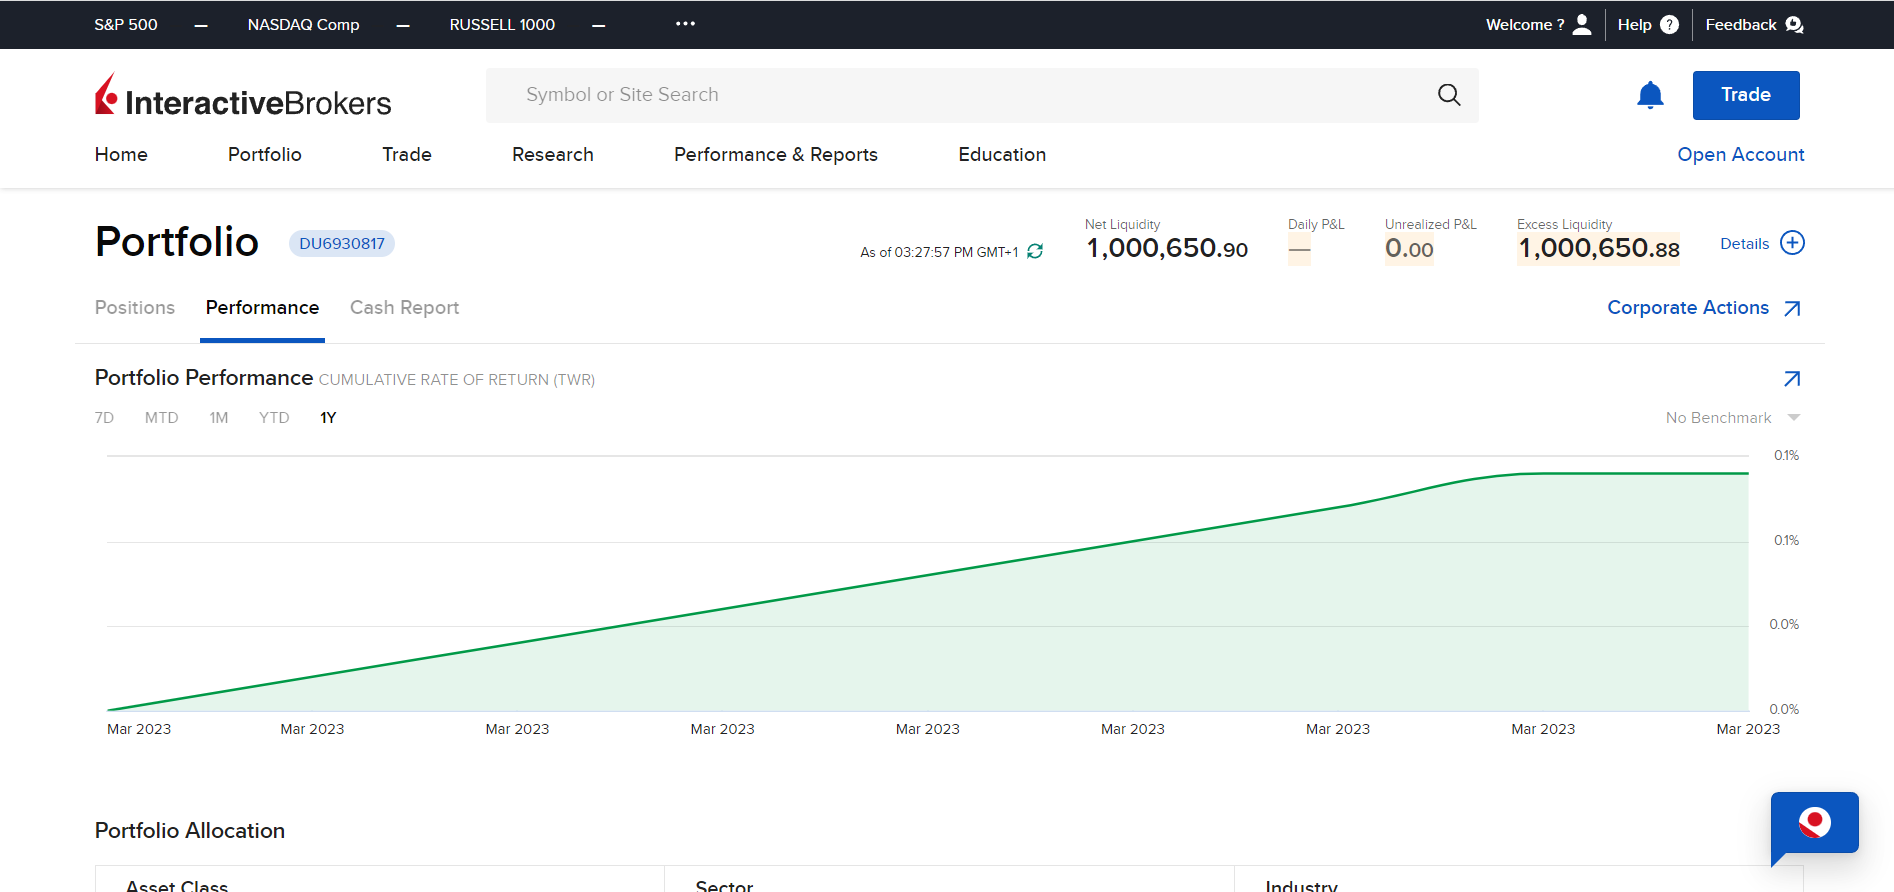
Task: Open Corporate Actions external arrow icon
Action: tap(1792, 308)
